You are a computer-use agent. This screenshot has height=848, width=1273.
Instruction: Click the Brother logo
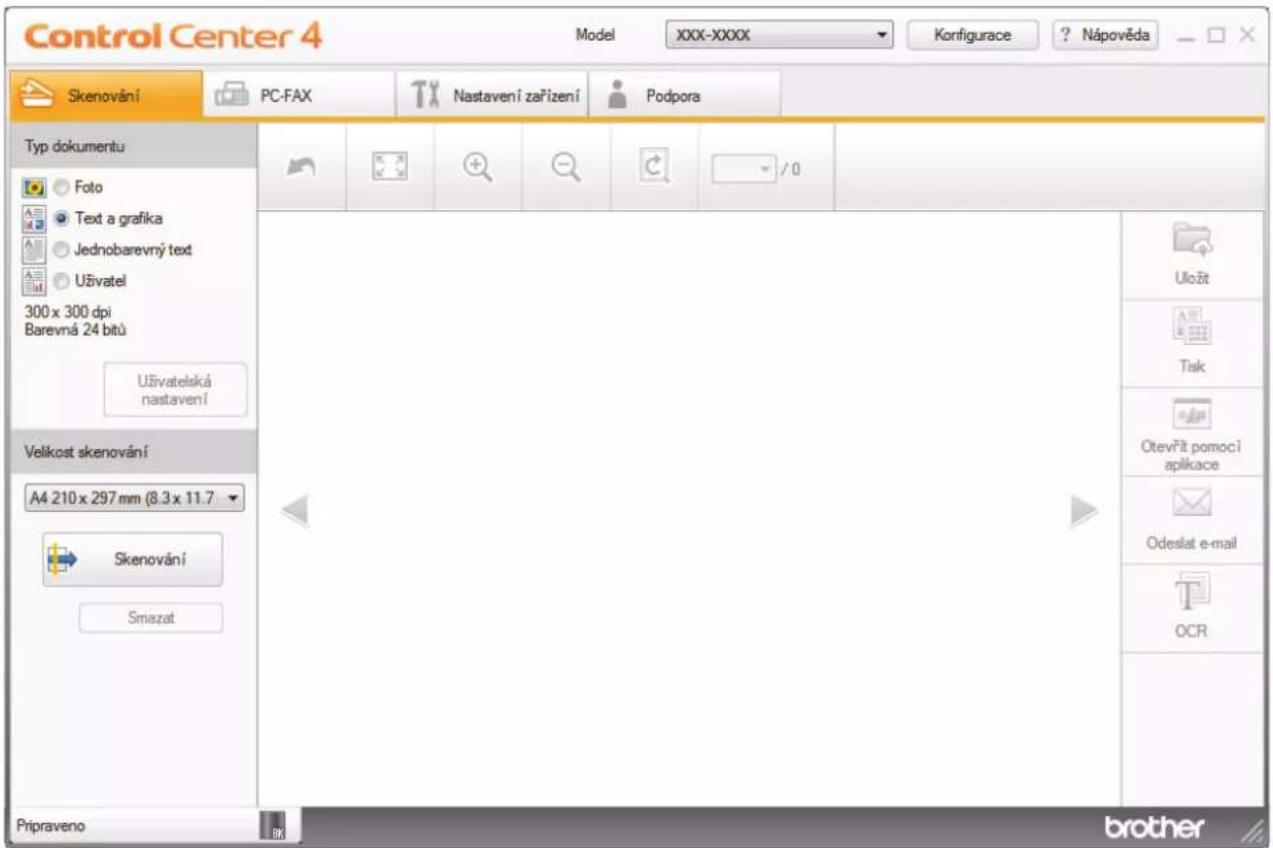(1154, 827)
